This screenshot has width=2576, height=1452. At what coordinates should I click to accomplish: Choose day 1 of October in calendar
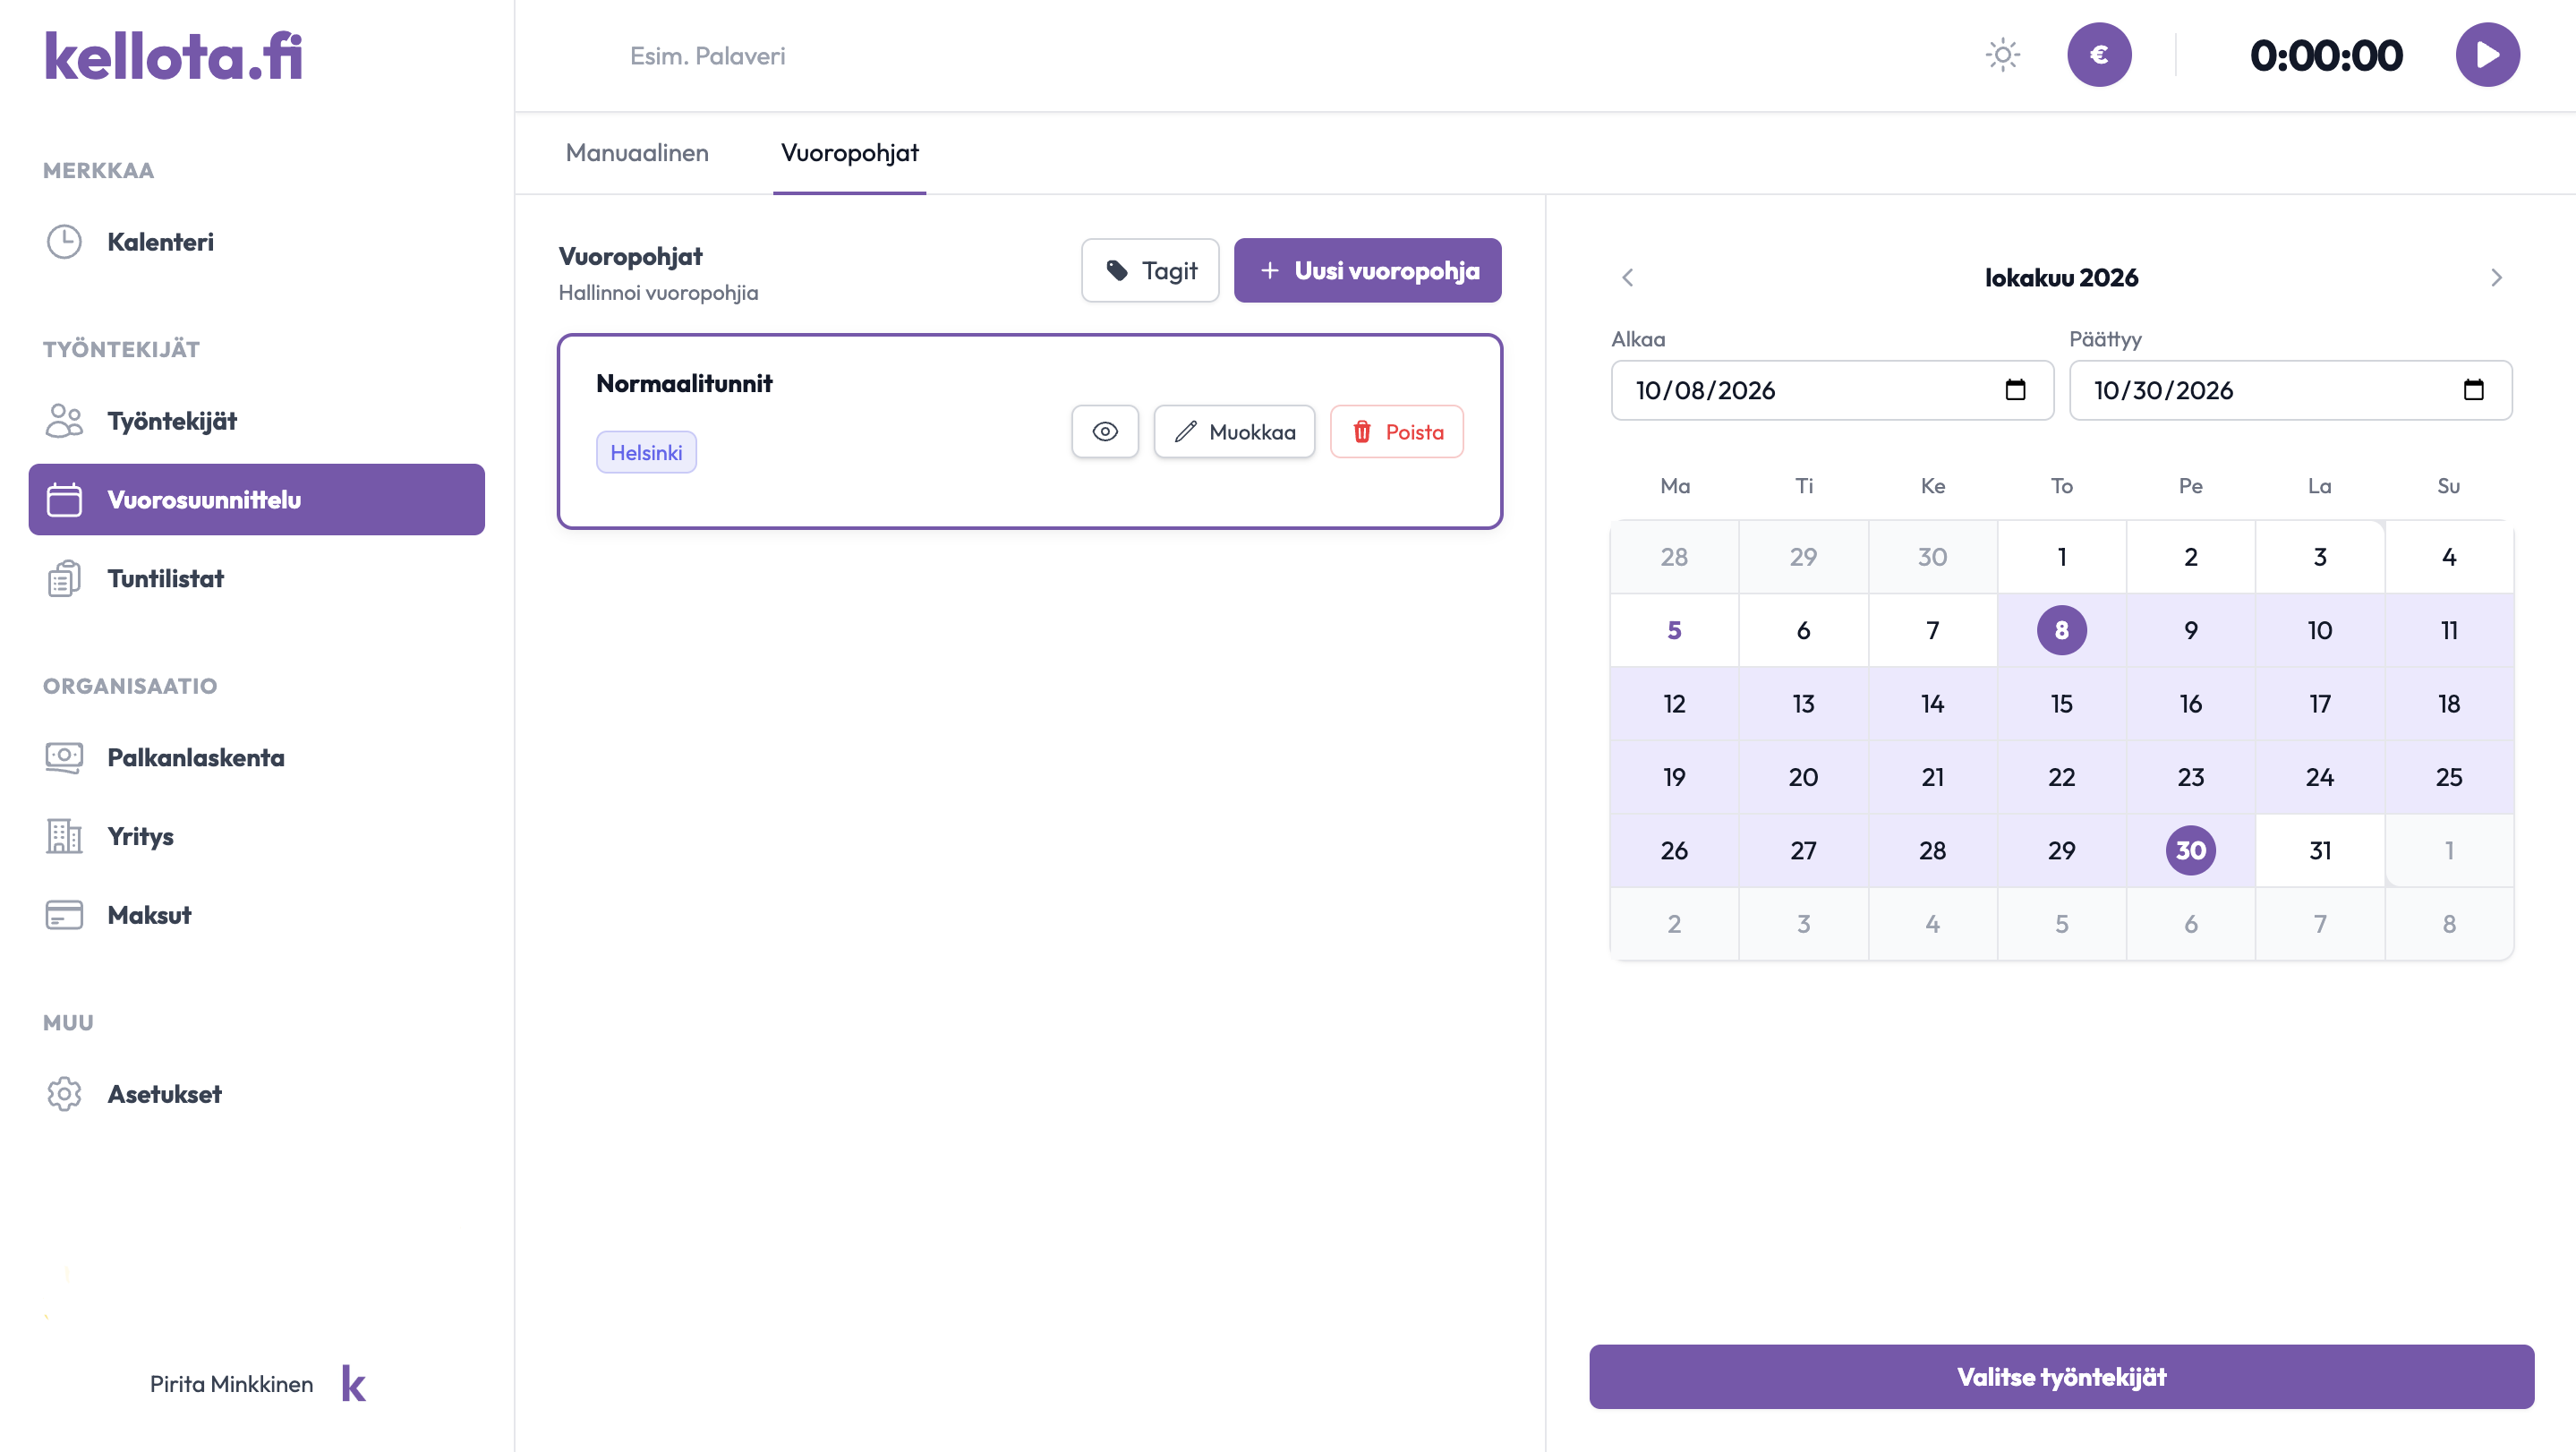tap(2061, 557)
